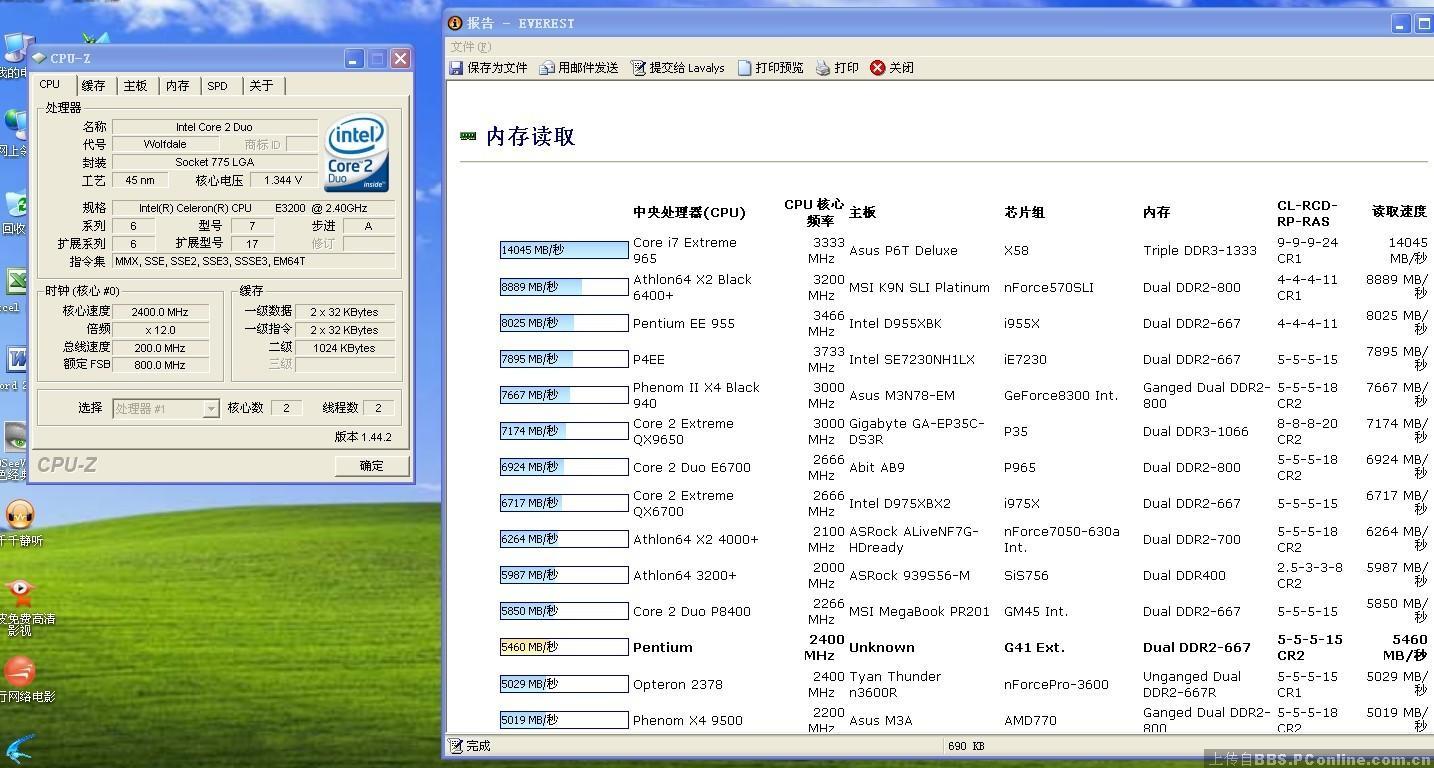Switch to the About (关于) tab in CPU-Z
Screen dimensions: 1434x768
pos(261,86)
